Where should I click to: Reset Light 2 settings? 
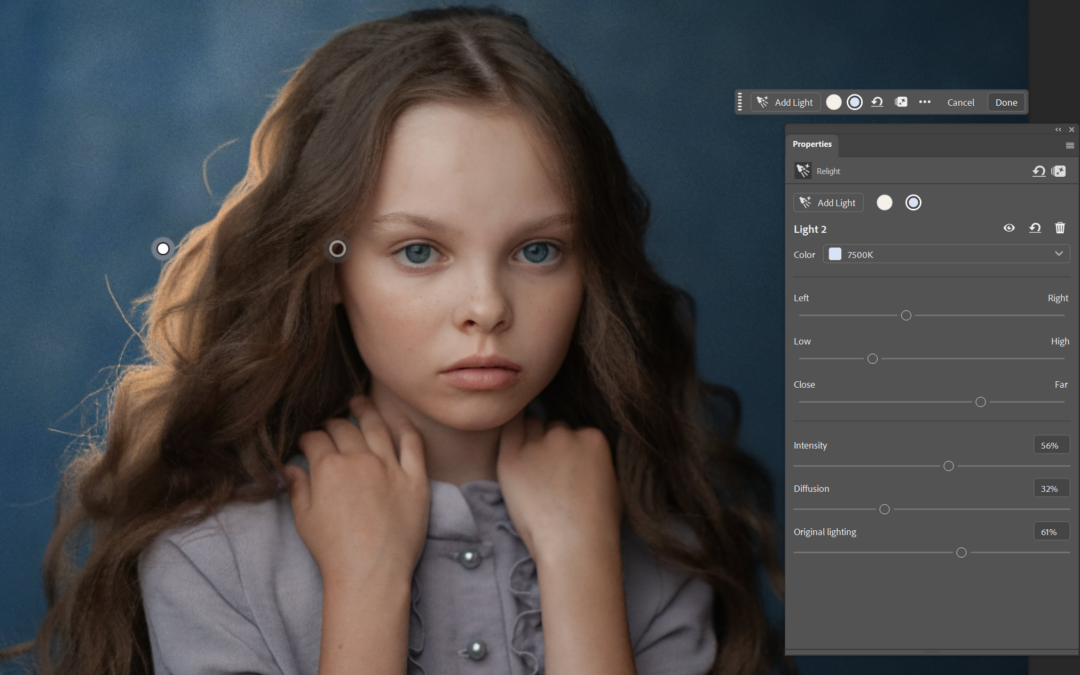click(x=1035, y=228)
